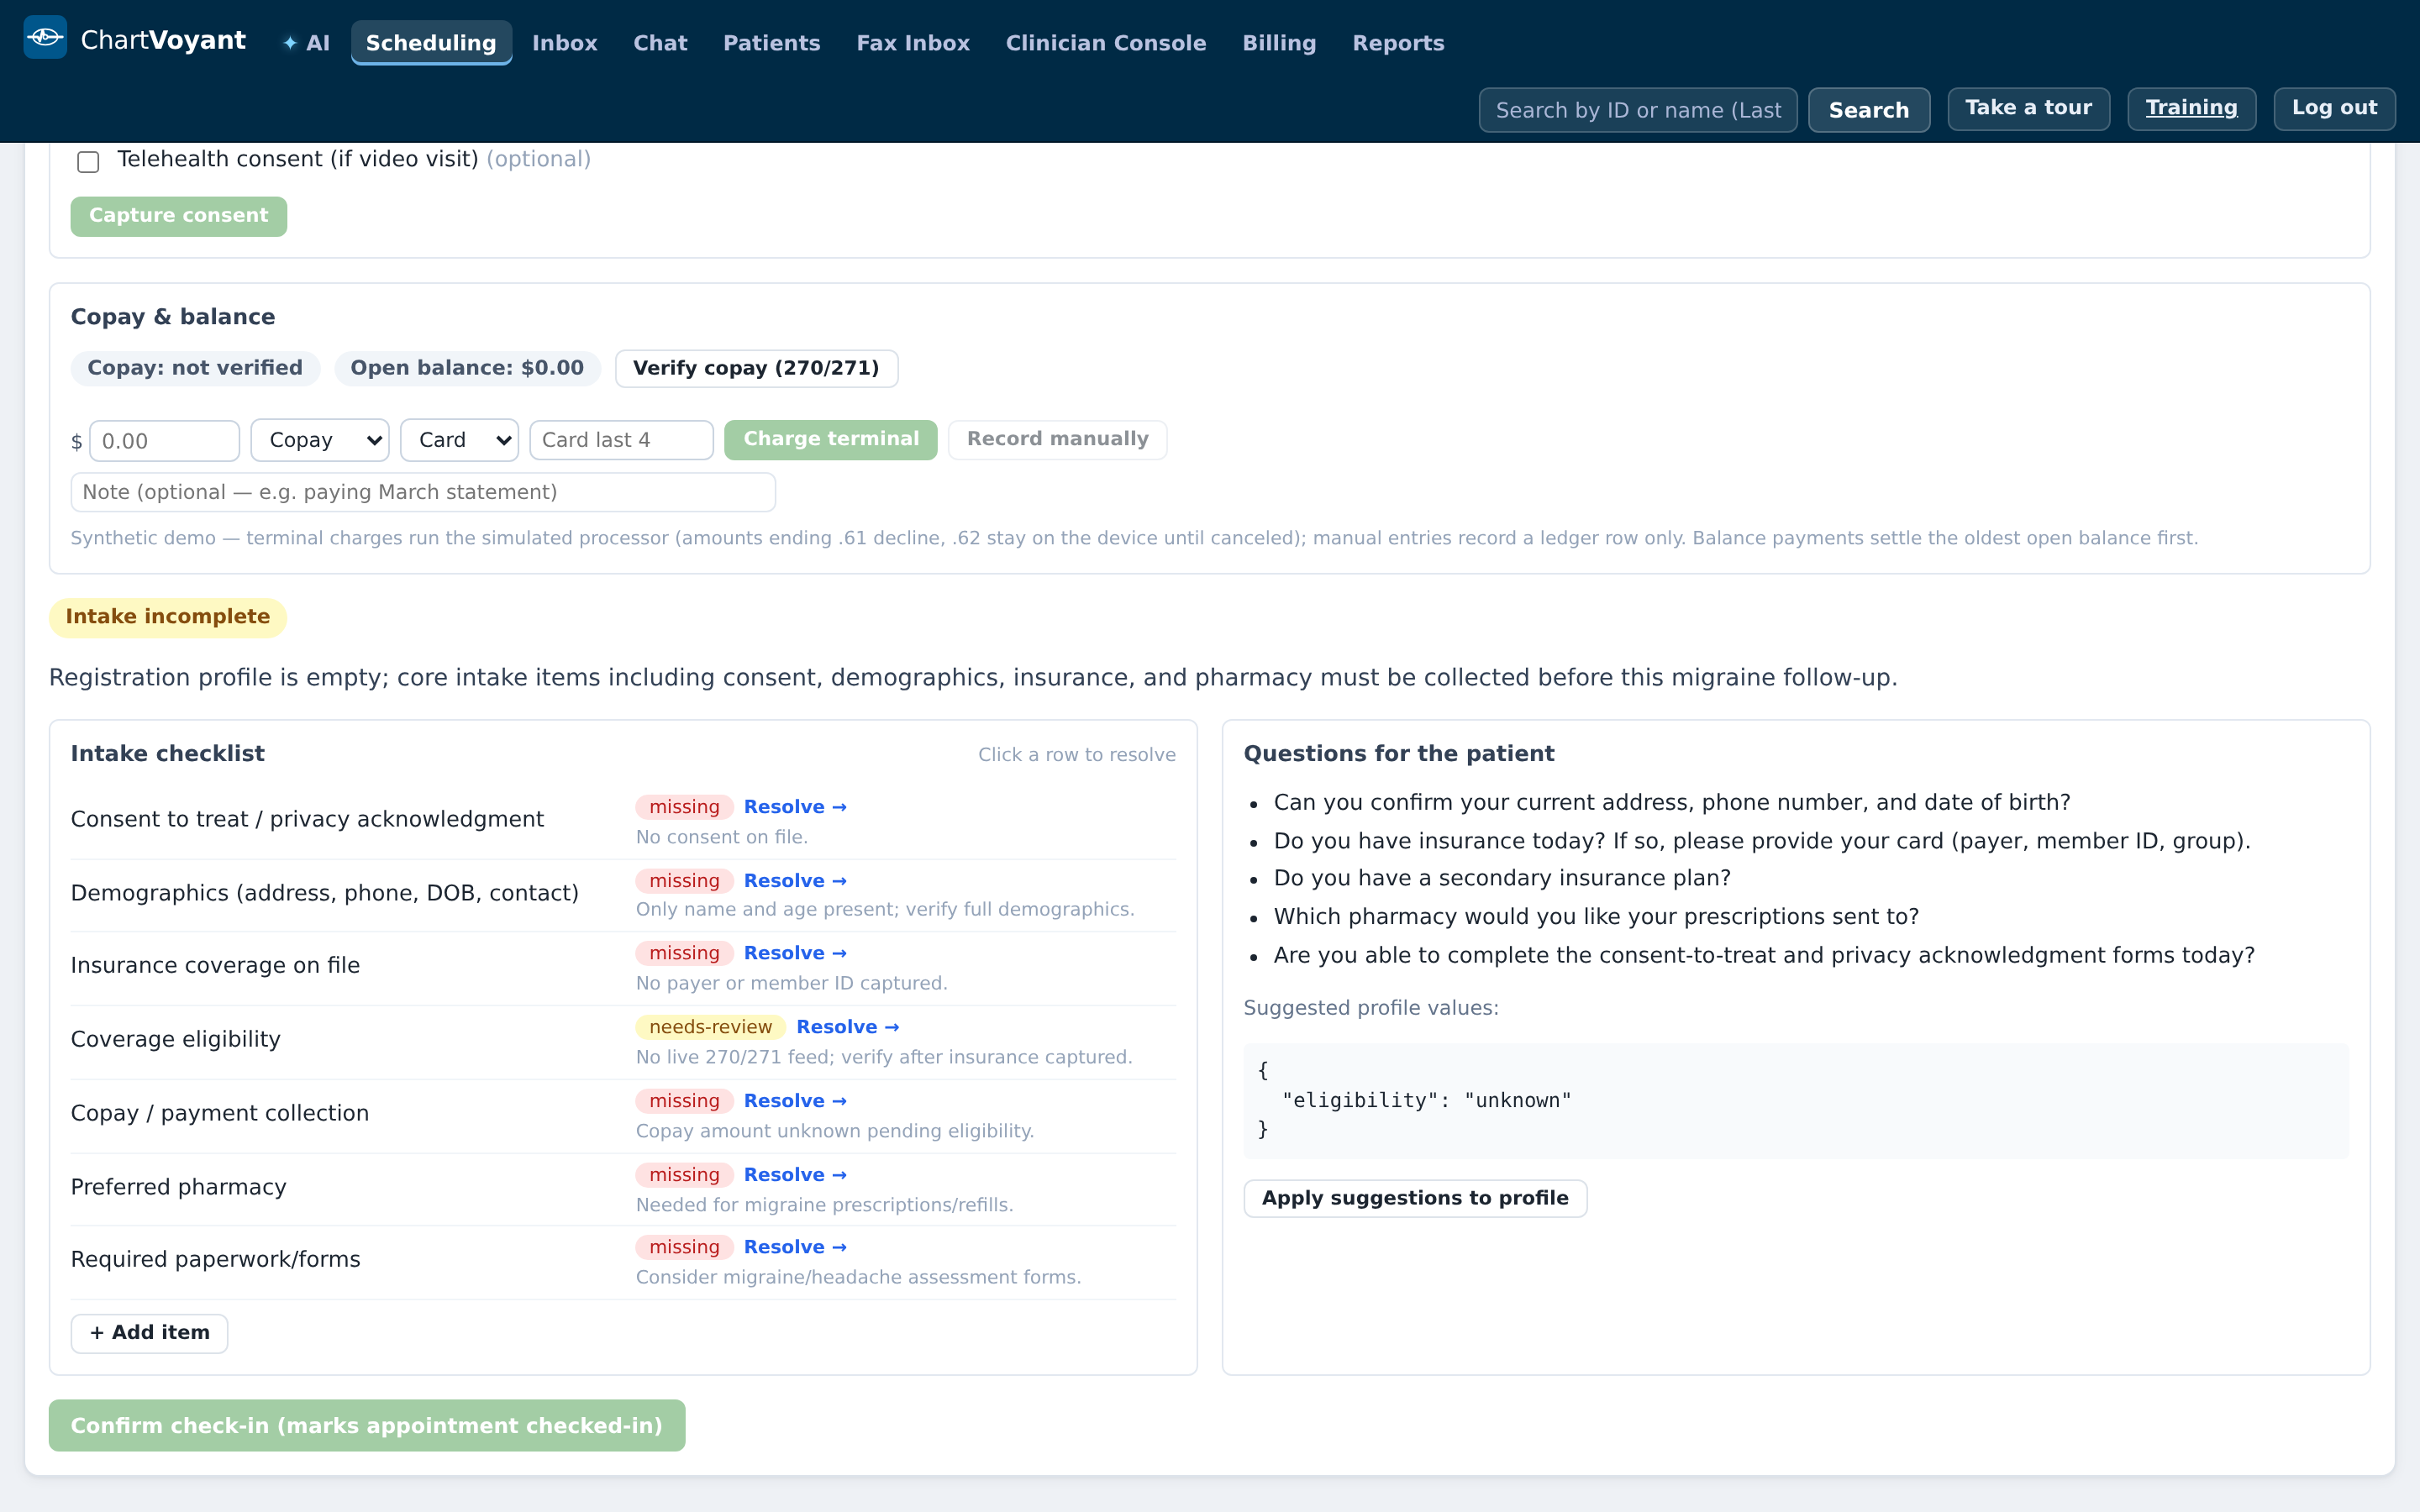Open the Card payment method dropdown
This screenshot has height=1512, width=2420.
tap(459, 440)
